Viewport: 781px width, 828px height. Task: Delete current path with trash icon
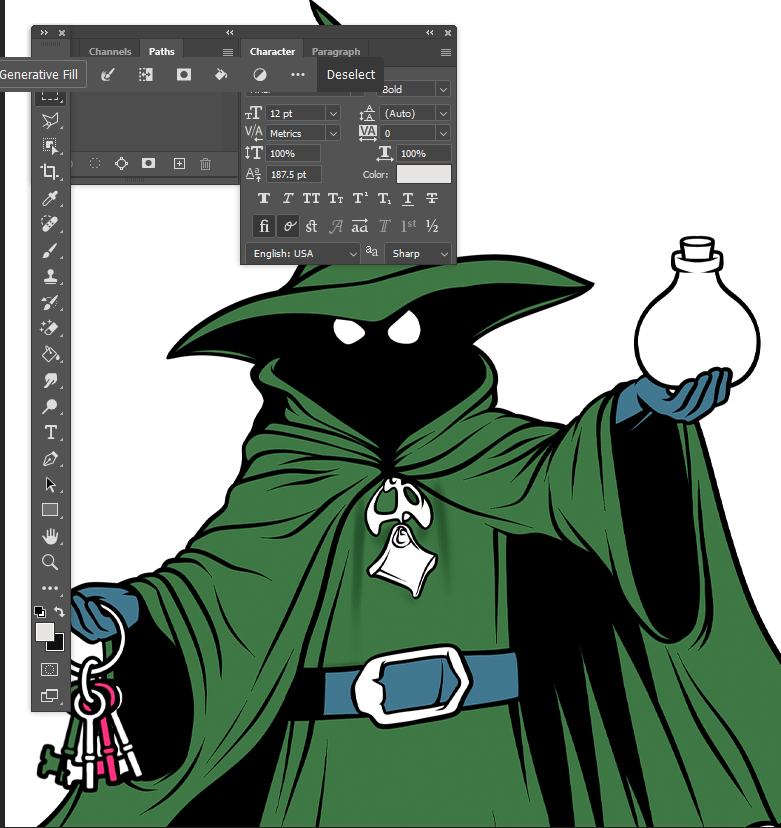tap(205, 163)
